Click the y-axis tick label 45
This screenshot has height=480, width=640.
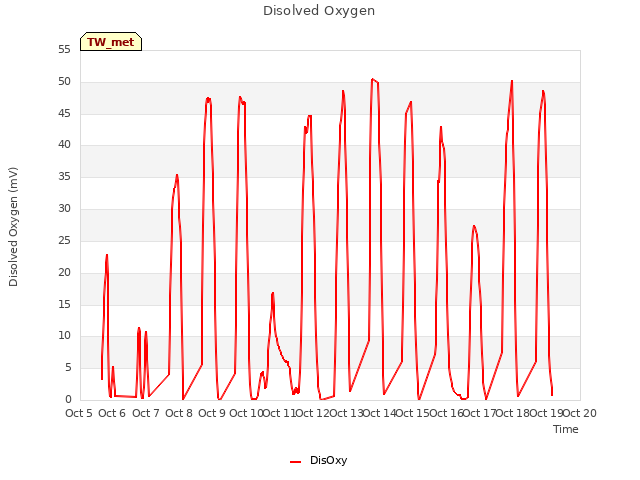[x=64, y=113]
